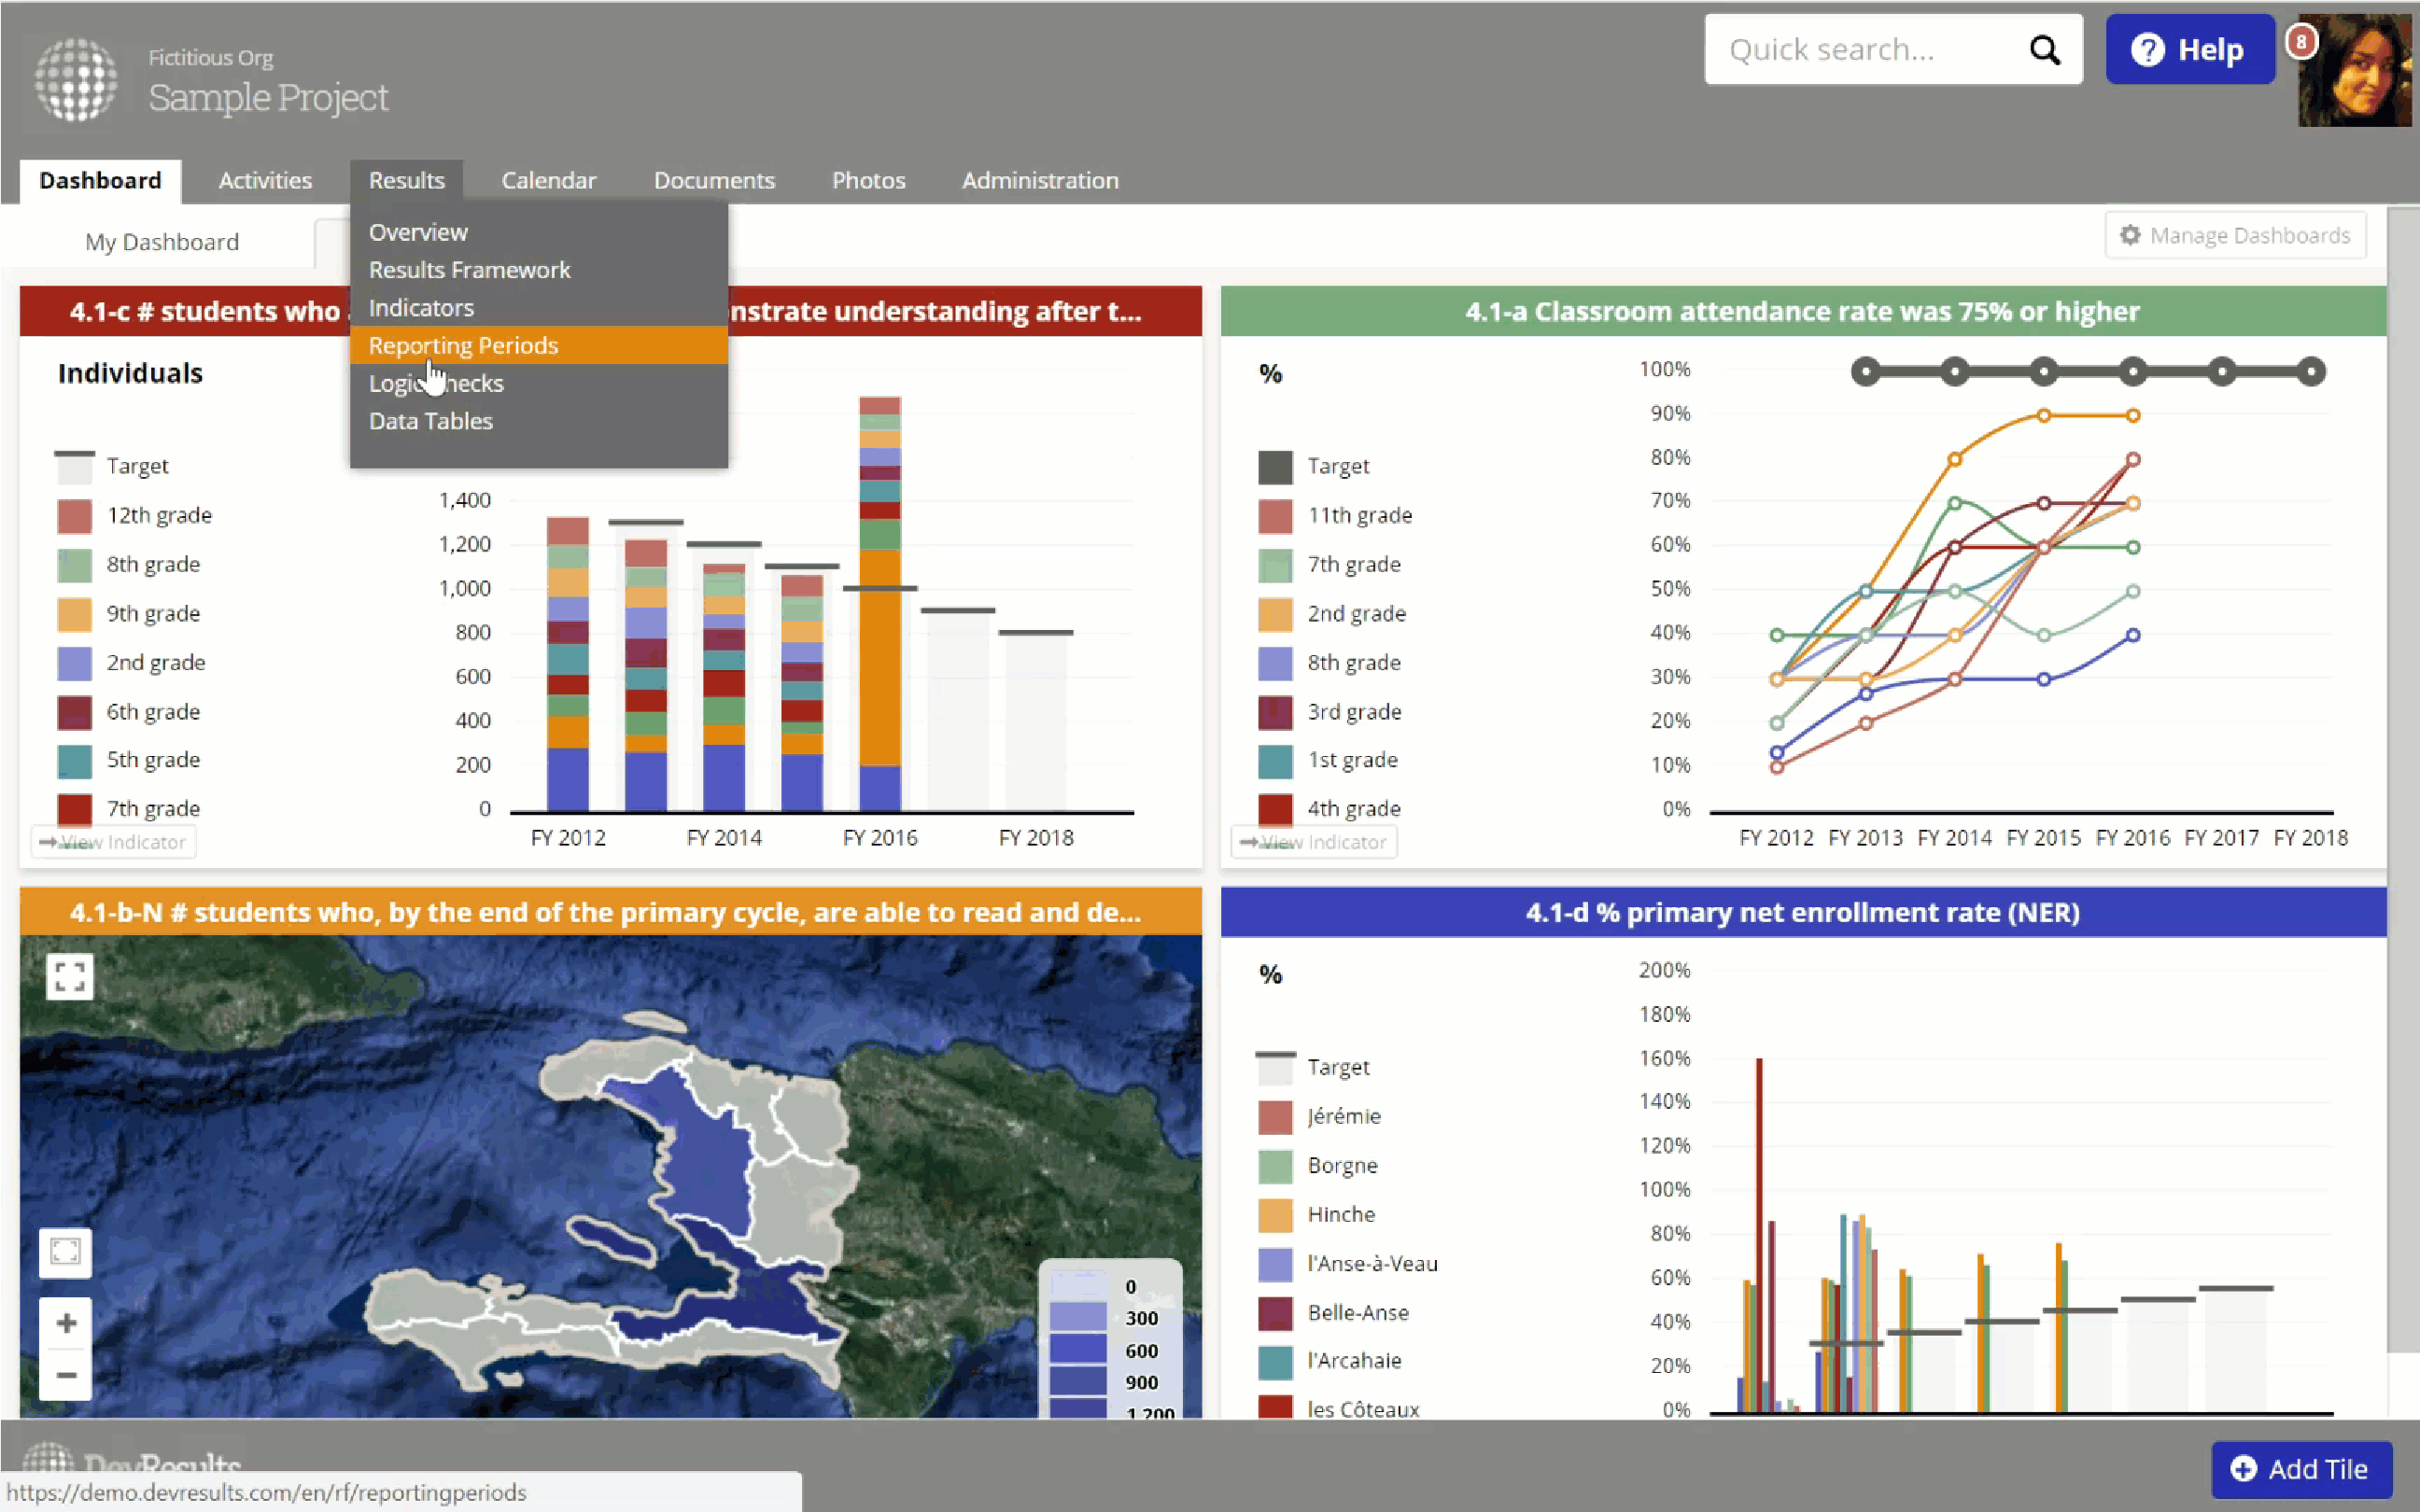This screenshot has width=2420, height=1512.
Task: Switch to the Activities tab
Action: click(x=265, y=180)
